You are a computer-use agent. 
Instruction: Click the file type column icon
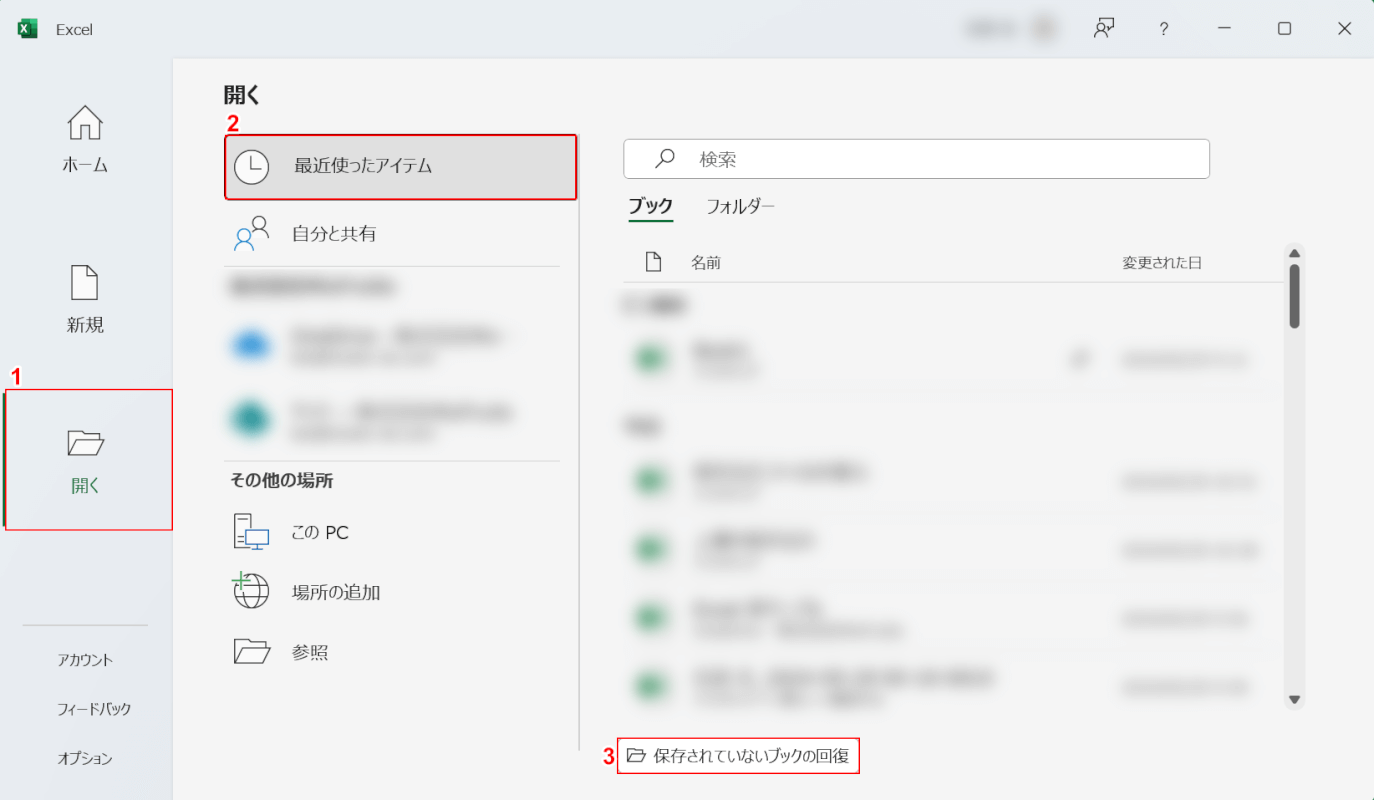click(653, 262)
